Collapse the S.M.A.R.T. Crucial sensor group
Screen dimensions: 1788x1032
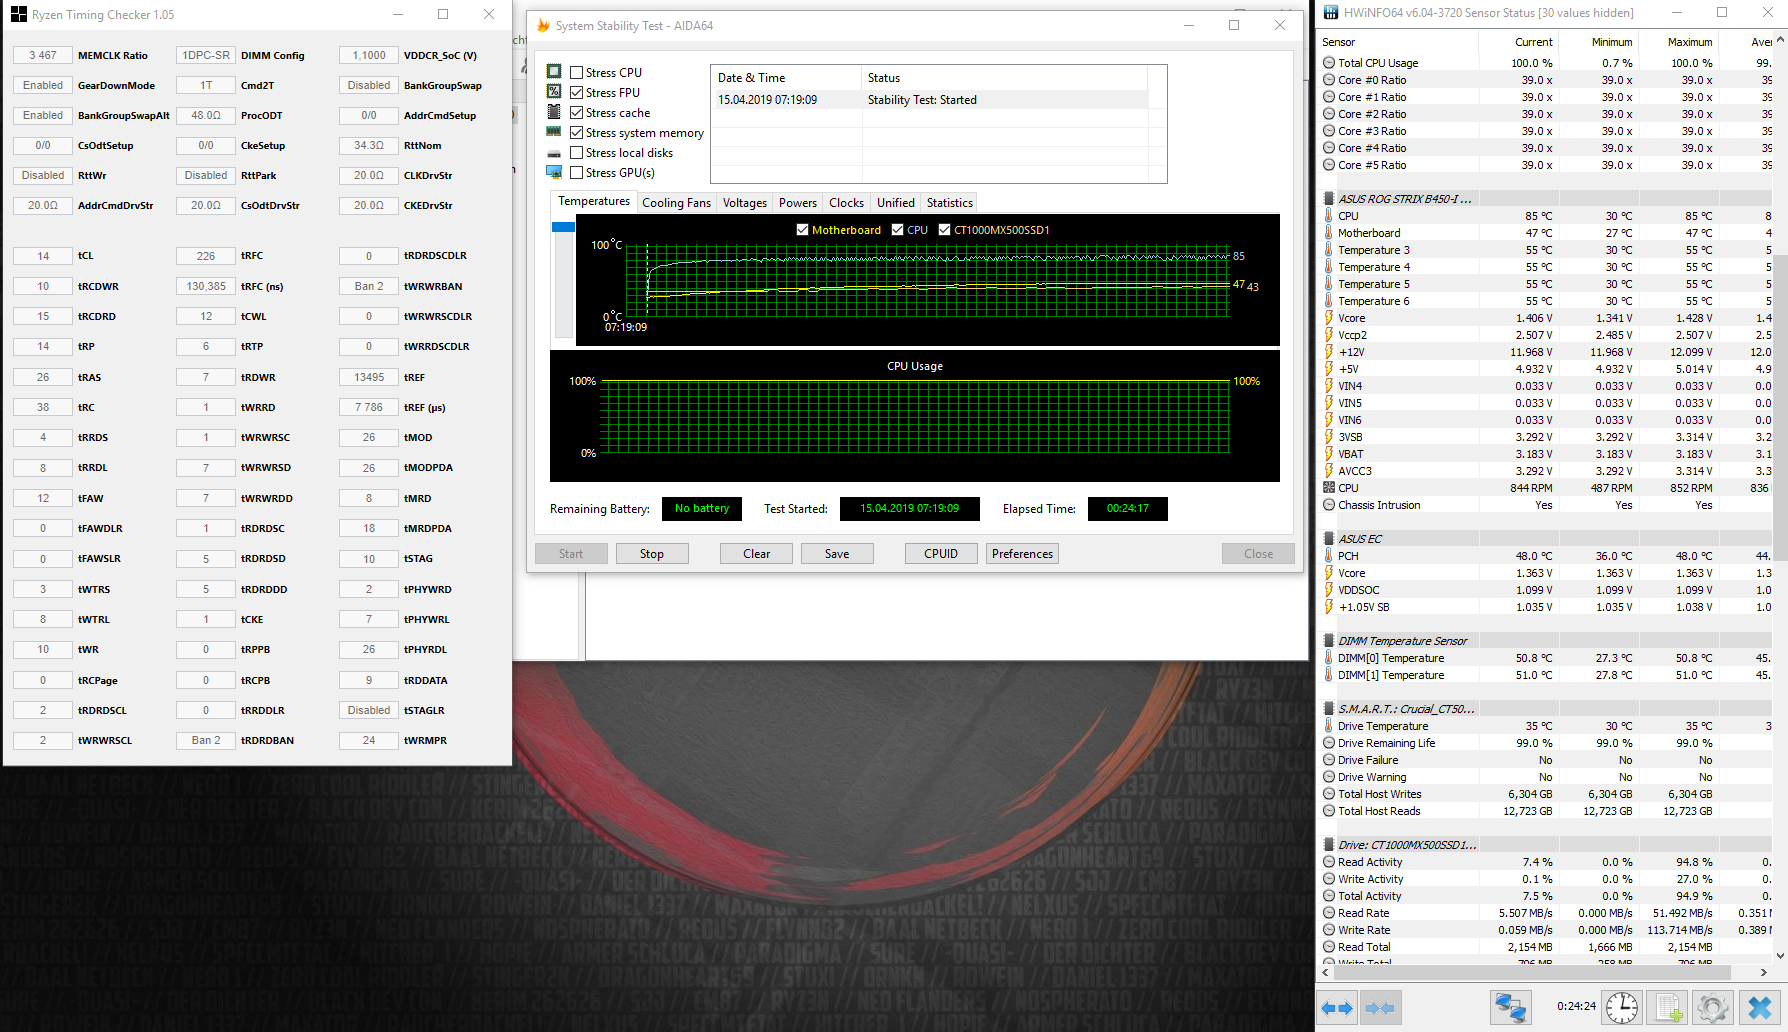(x=1329, y=709)
